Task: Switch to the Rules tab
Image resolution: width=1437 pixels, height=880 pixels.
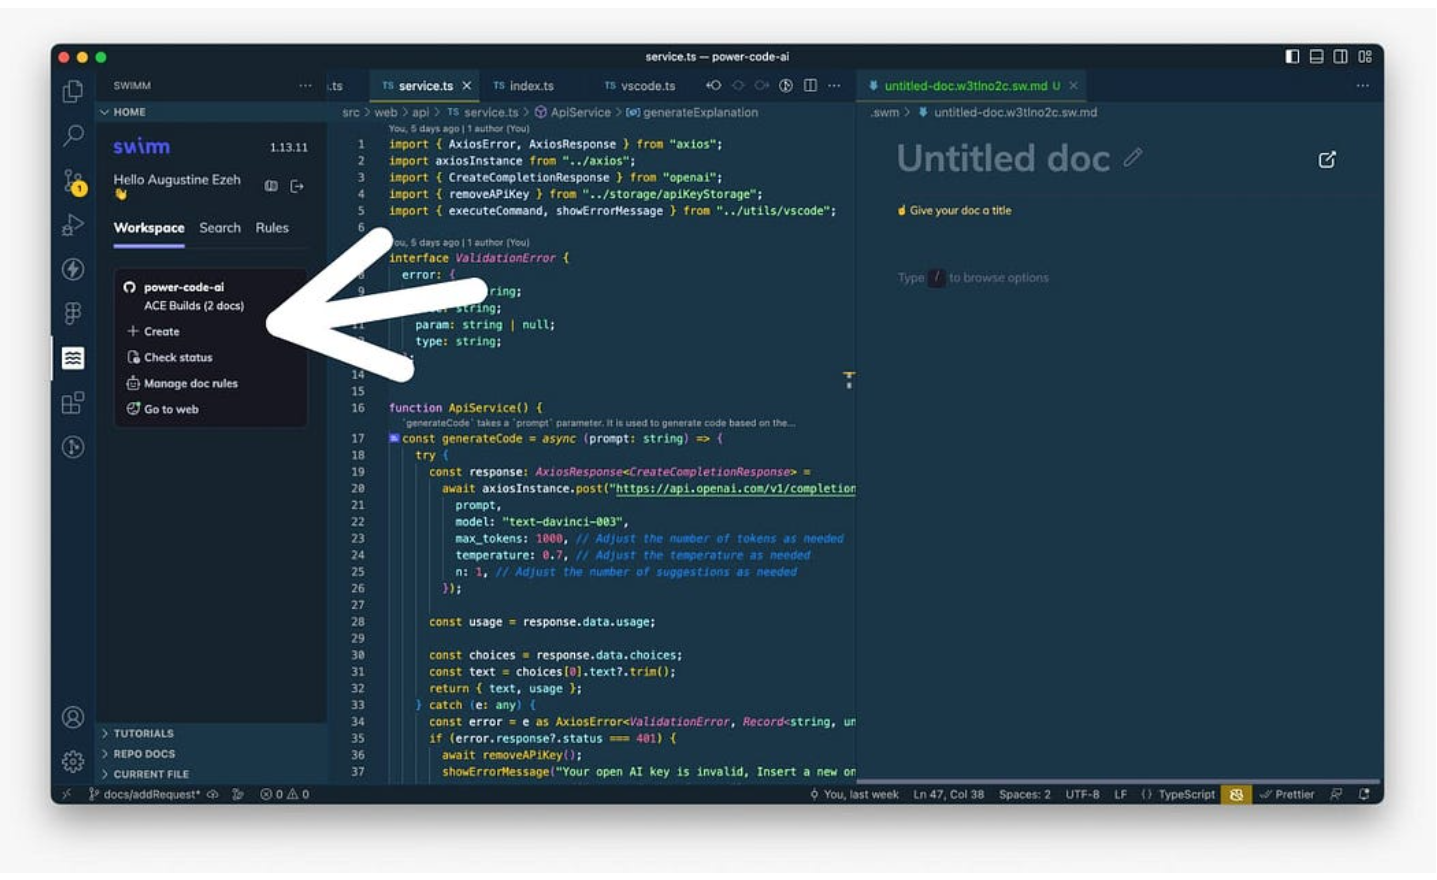Action: pos(272,228)
